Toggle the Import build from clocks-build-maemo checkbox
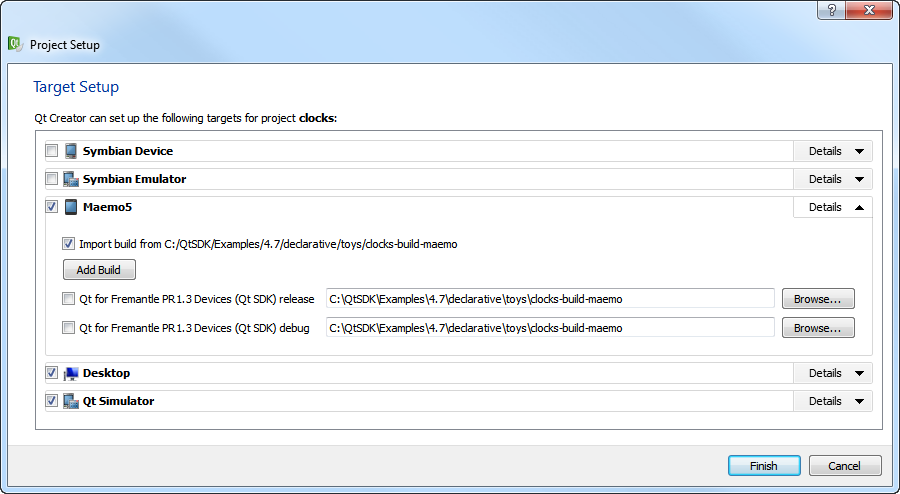This screenshot has height=494, width=900. (x=68, y=244)
